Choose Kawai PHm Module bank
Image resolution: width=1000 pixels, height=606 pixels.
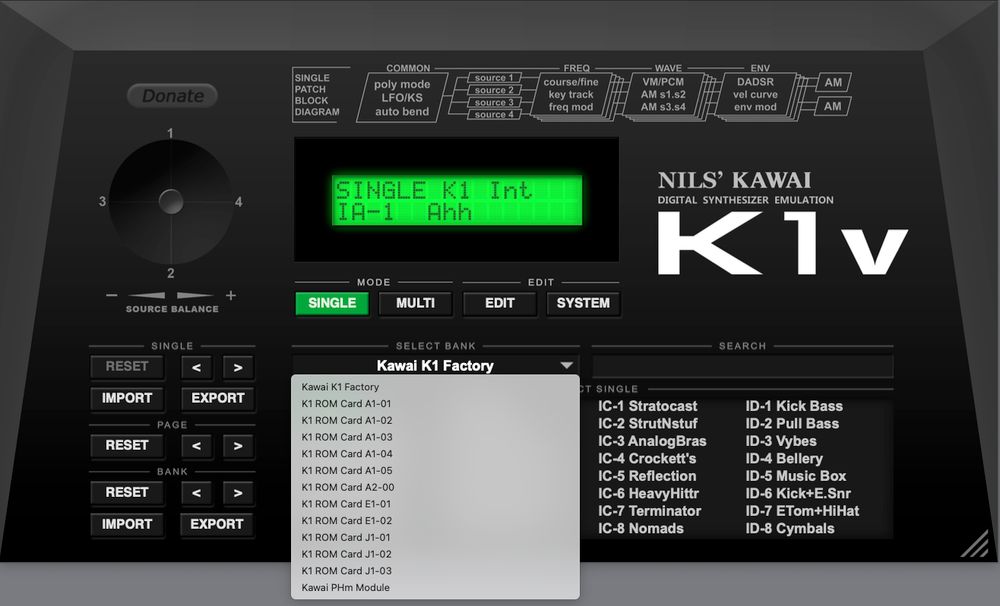coord(435,588)
